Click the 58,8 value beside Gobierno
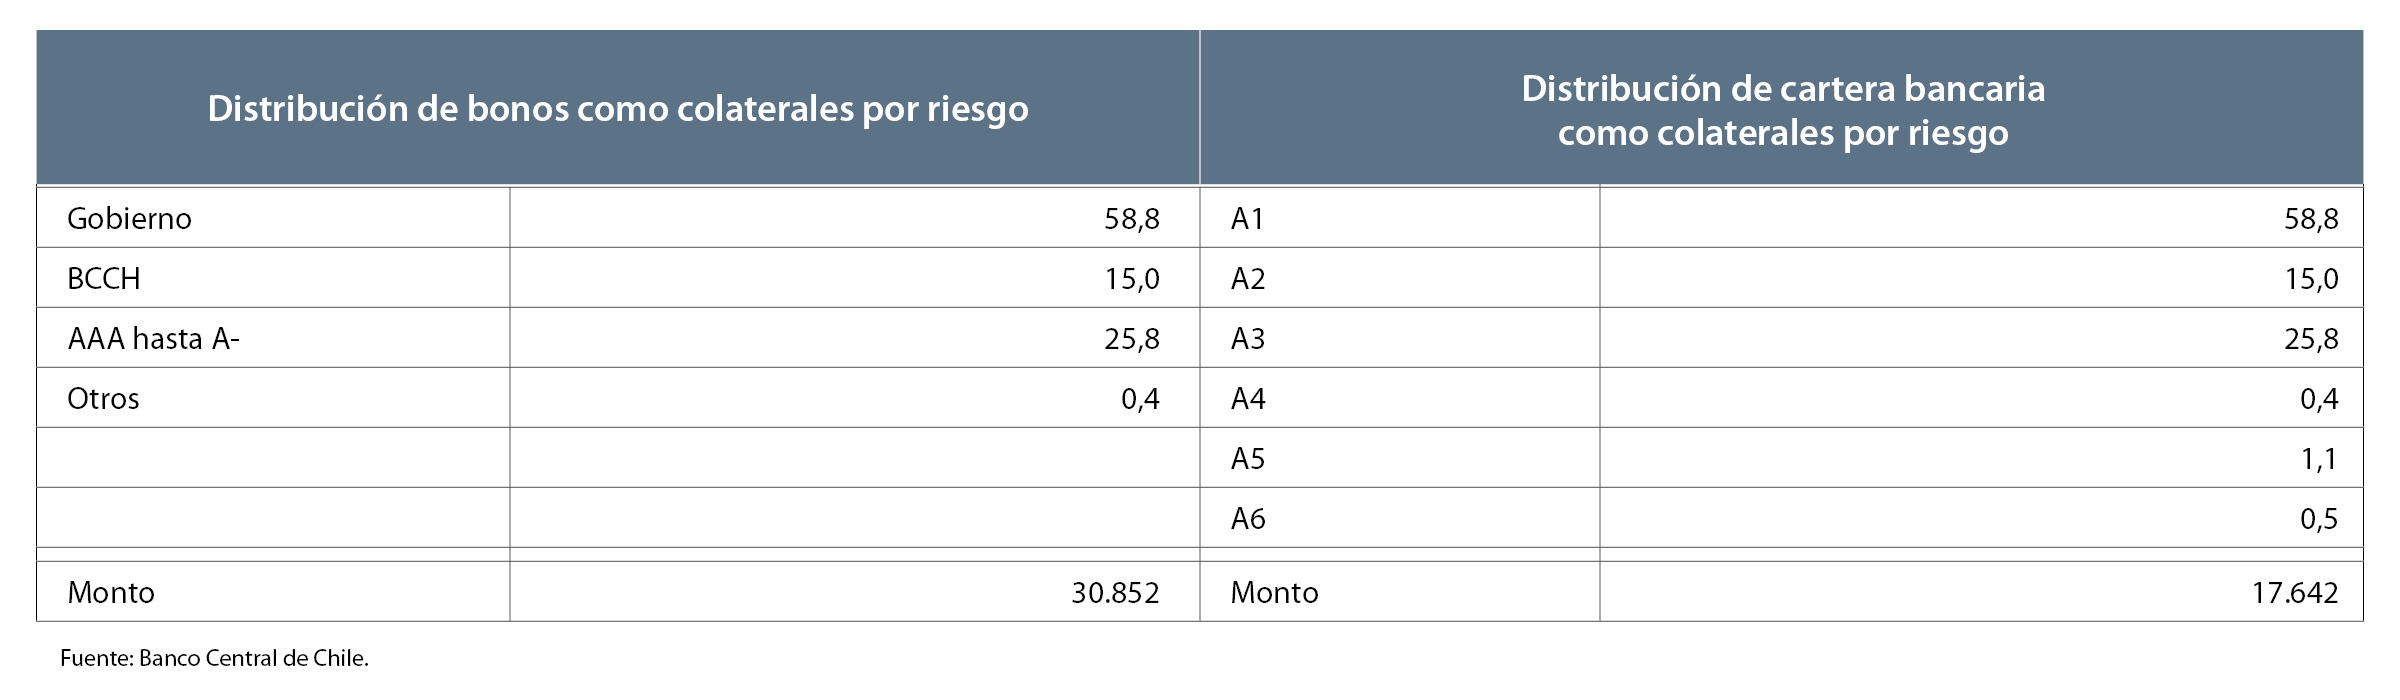 click(1131, 218)
